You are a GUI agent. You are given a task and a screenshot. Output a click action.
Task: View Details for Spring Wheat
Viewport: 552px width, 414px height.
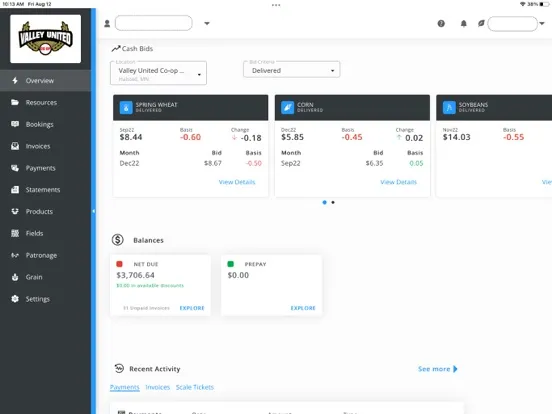click(x=237, y=182)
